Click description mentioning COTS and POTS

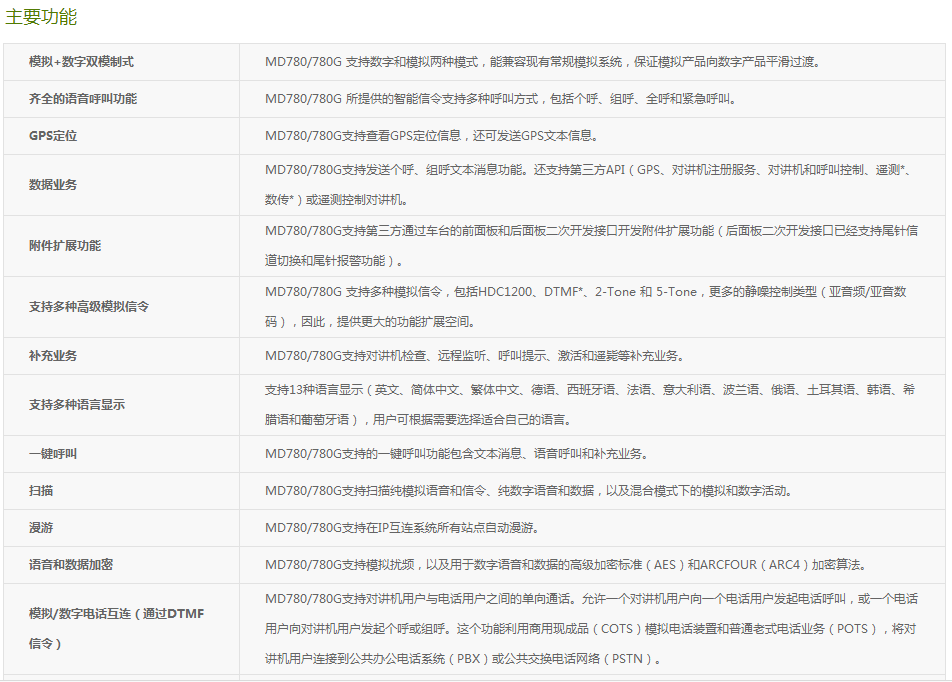591,629
